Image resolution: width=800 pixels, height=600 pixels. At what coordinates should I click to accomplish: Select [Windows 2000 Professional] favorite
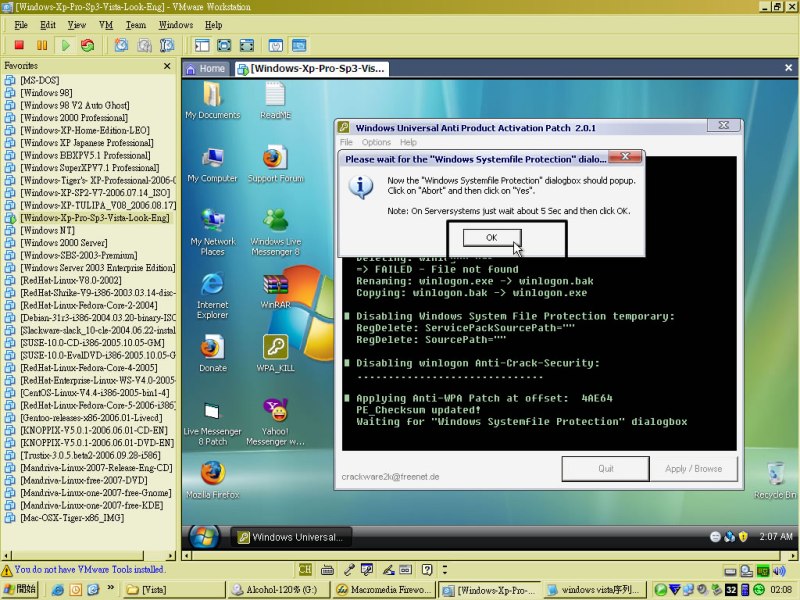[x=74, y=117]
